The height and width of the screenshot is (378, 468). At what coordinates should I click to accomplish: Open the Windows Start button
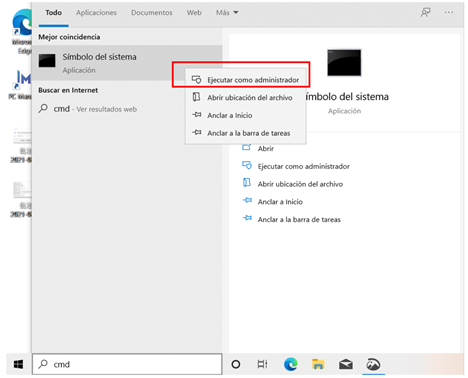coord(19,364)
